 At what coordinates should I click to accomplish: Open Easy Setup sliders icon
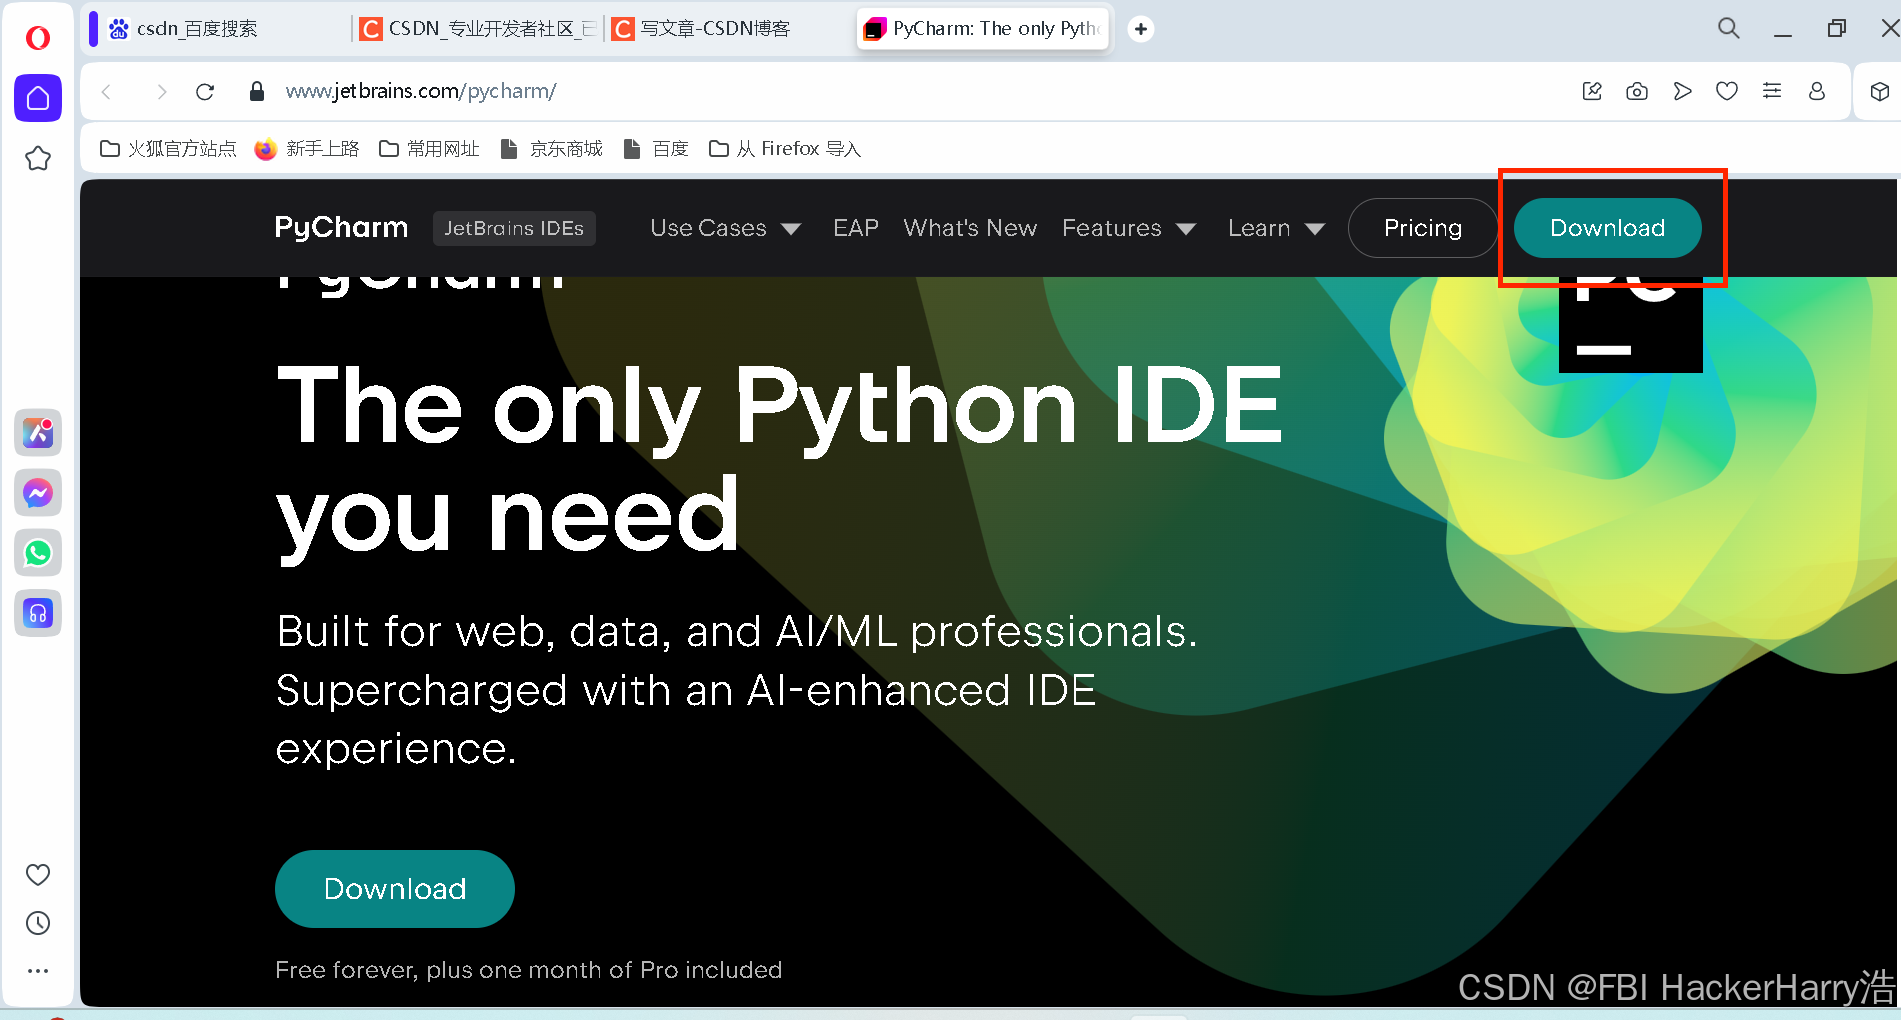click(x=1772, y=91)
